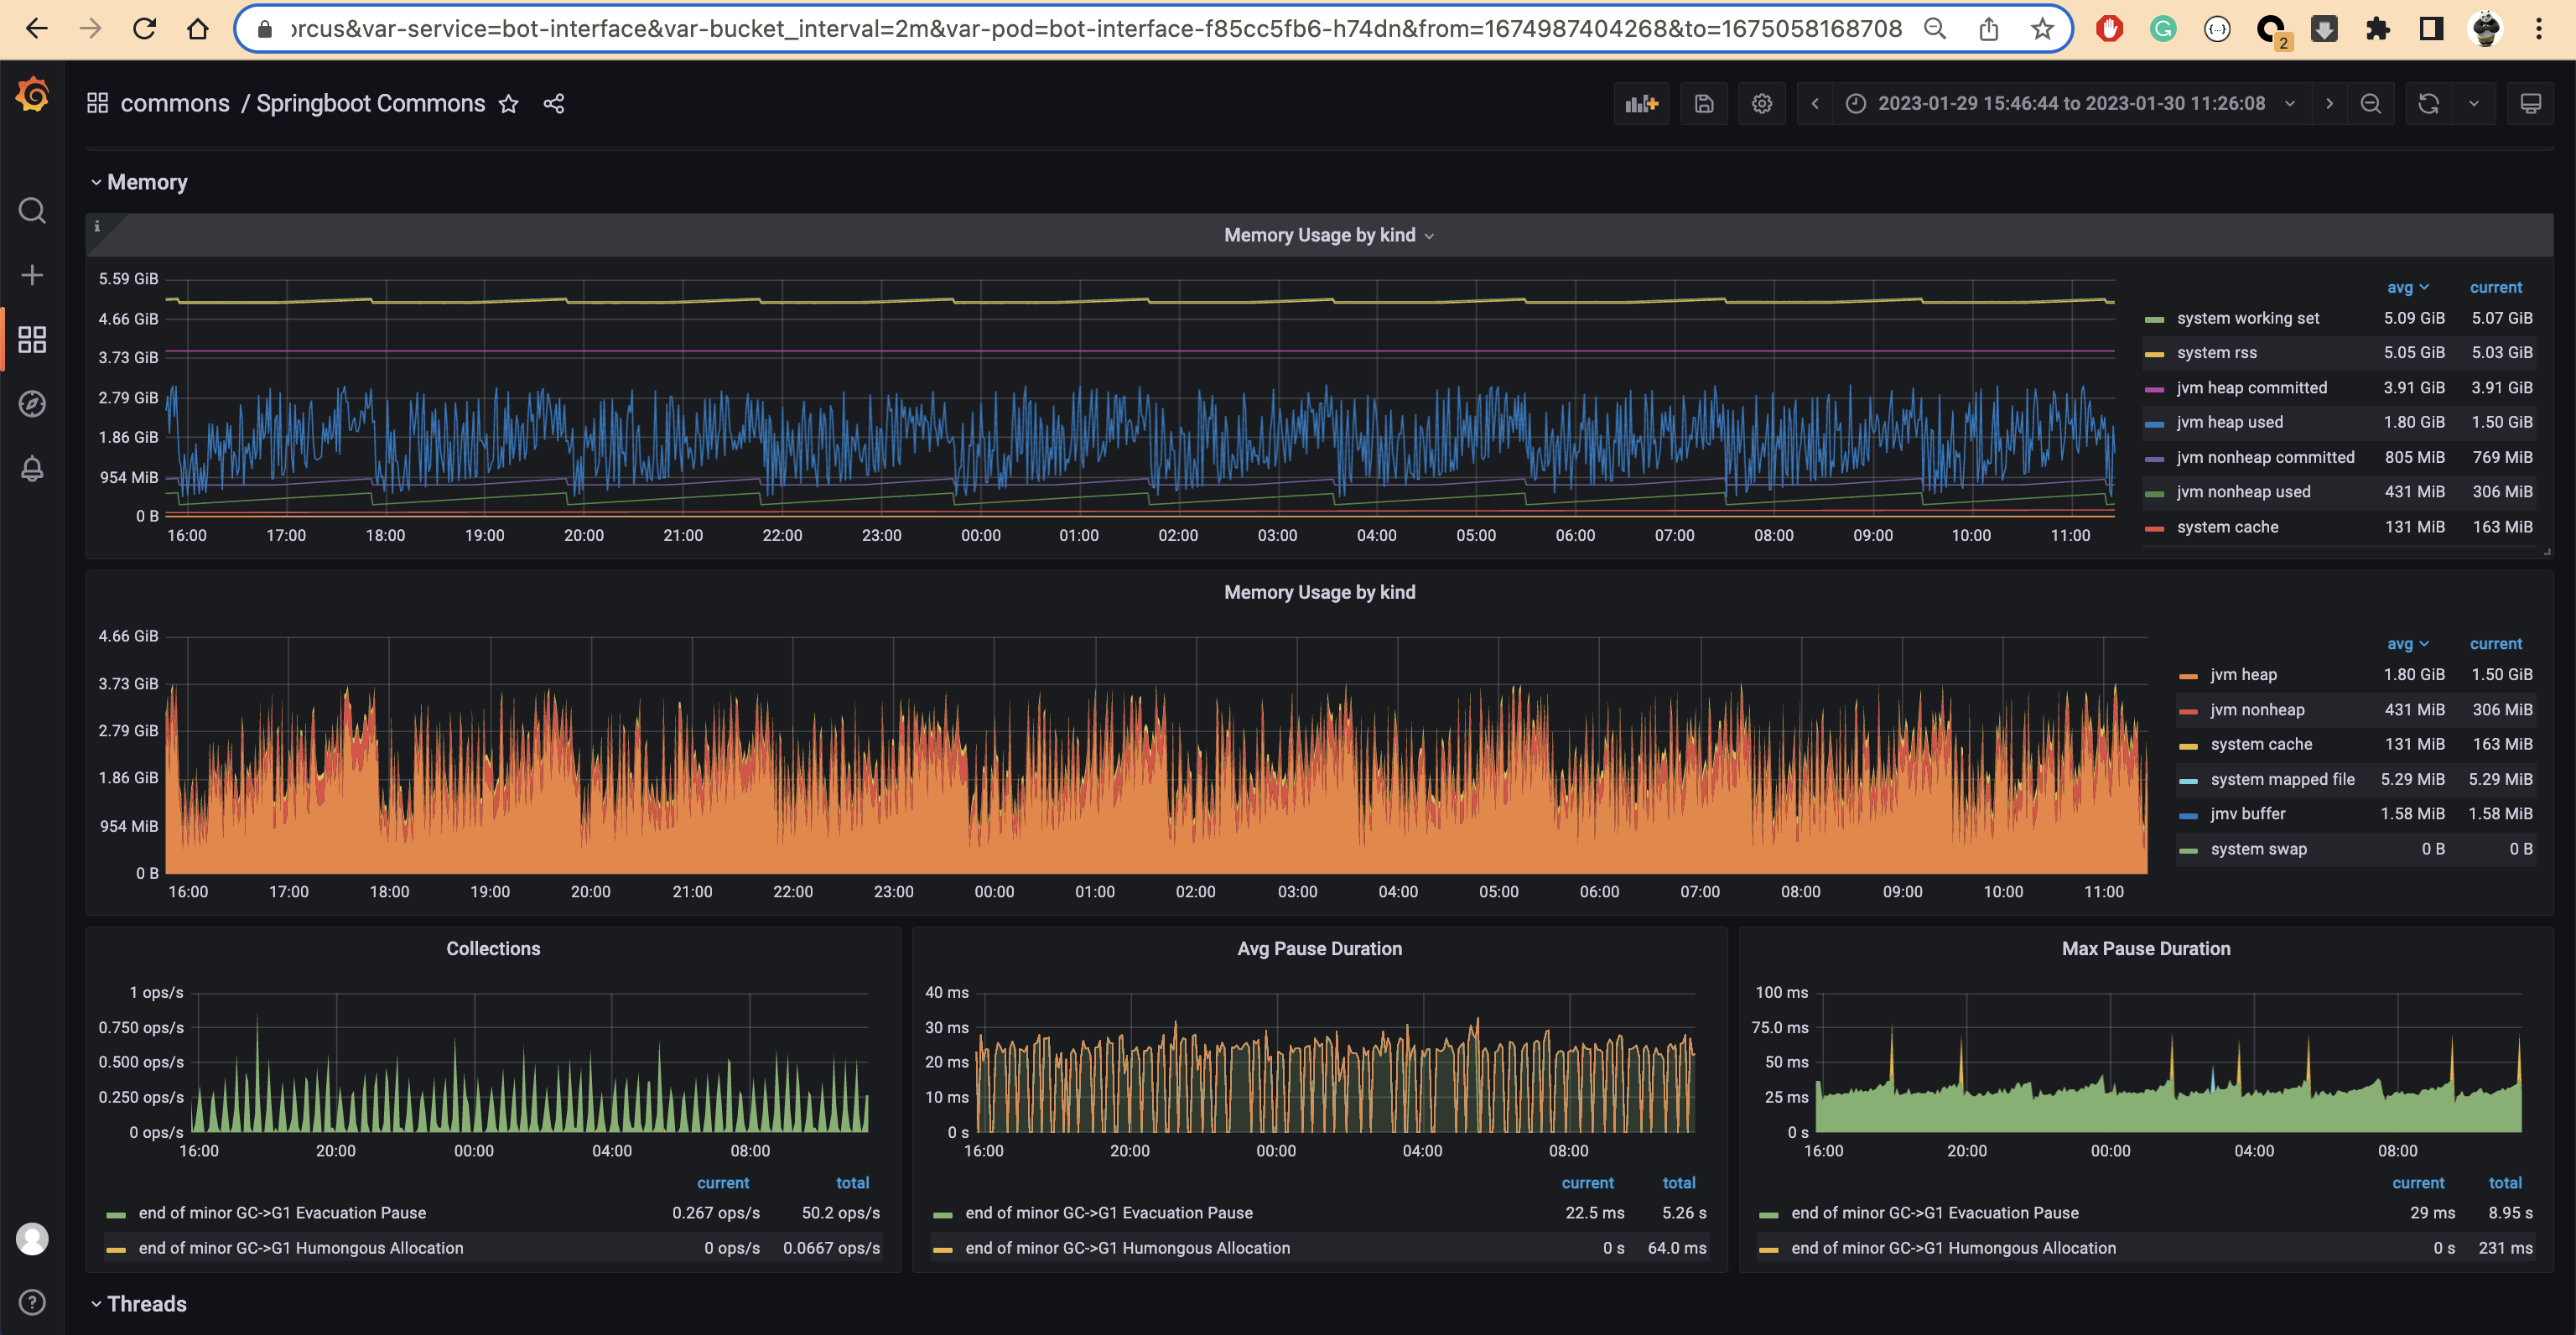
Task: Open dashboard settings with the gear icon
Action: pyautogui.click(x=1762, y=103)
